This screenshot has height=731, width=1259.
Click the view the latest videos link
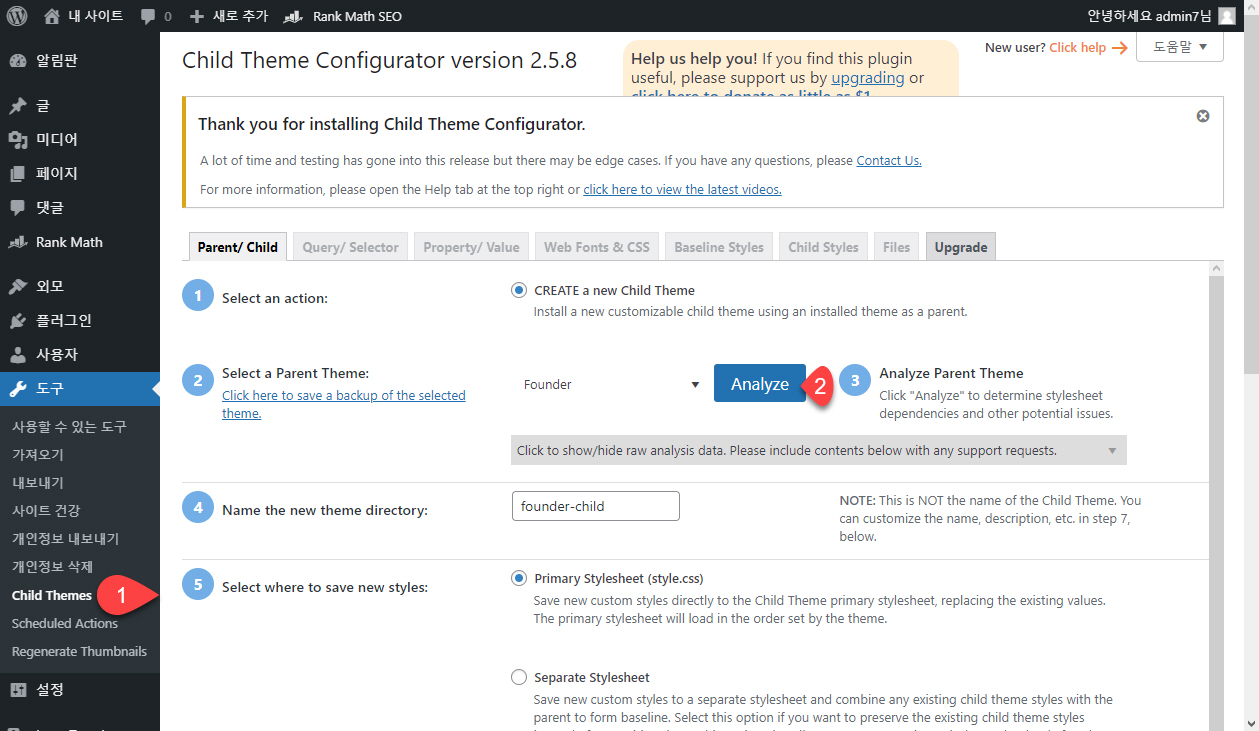(x=682, y=189)
